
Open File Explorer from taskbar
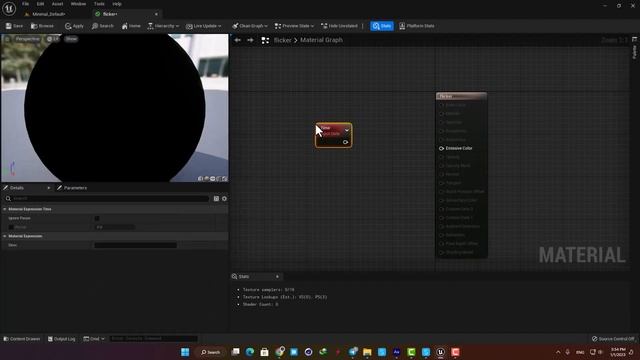tap(367, 352)
